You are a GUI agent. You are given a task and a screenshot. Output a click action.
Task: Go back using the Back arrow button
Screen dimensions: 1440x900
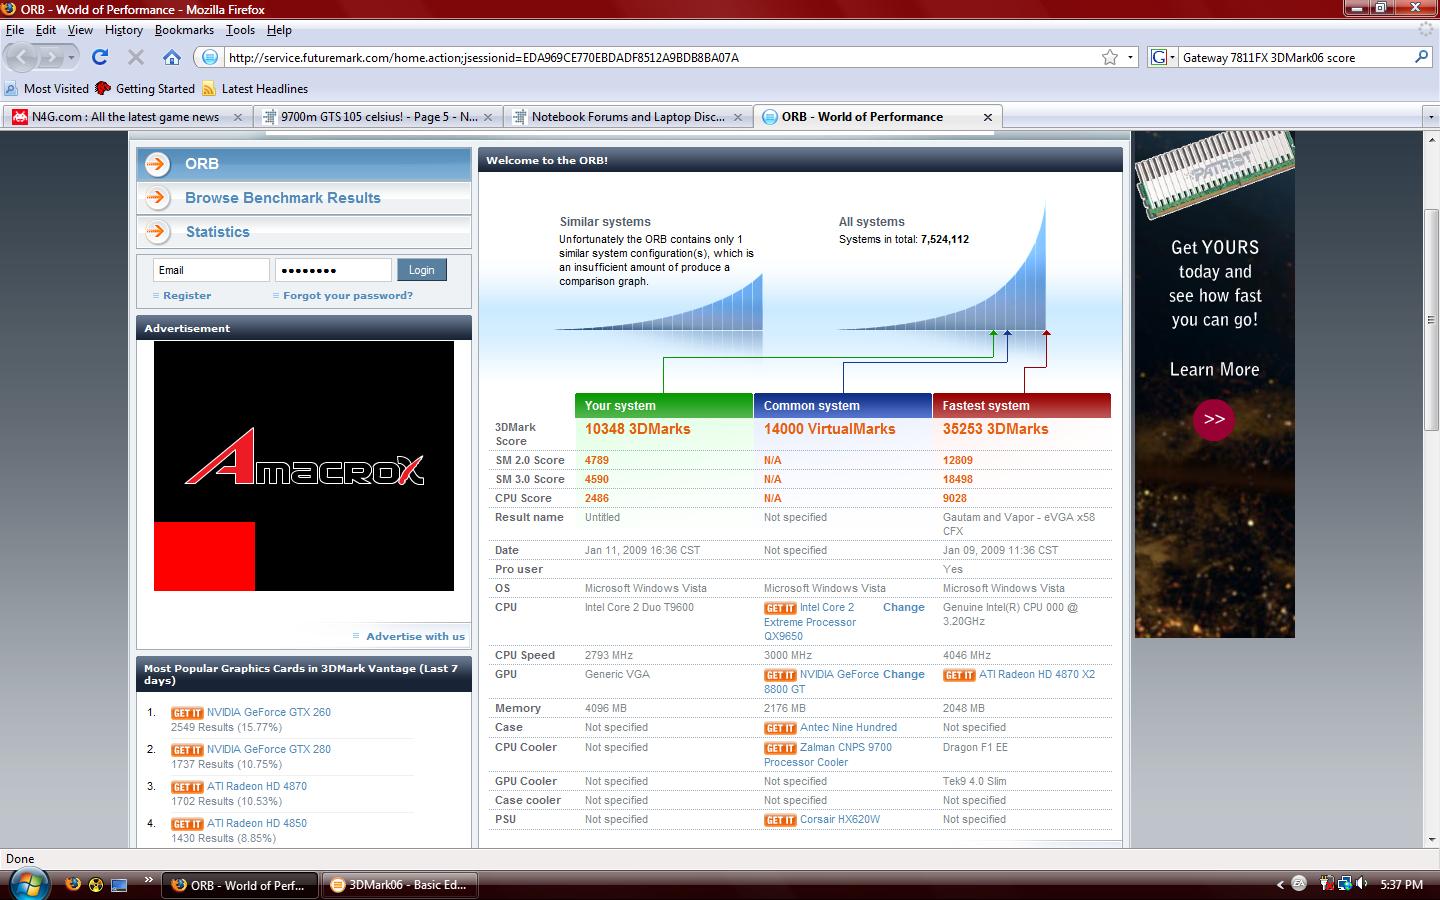tap(22, 57)
